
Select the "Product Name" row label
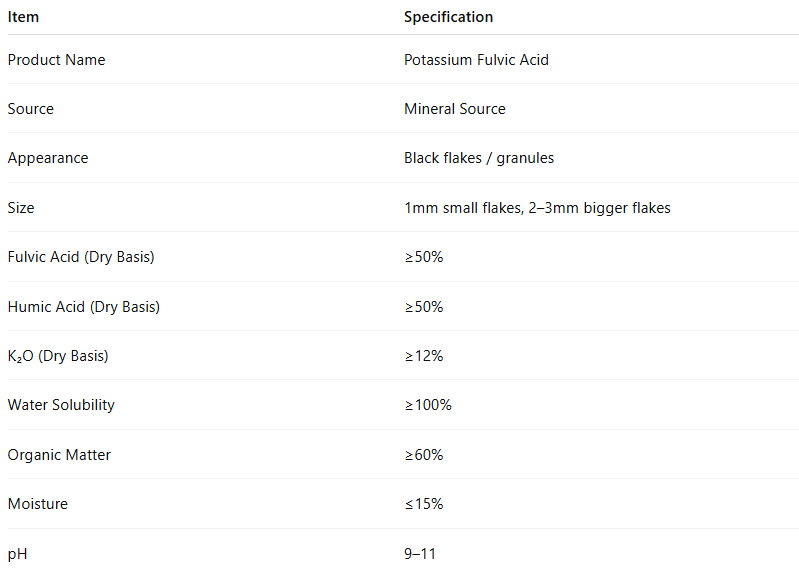coord(56,60)
